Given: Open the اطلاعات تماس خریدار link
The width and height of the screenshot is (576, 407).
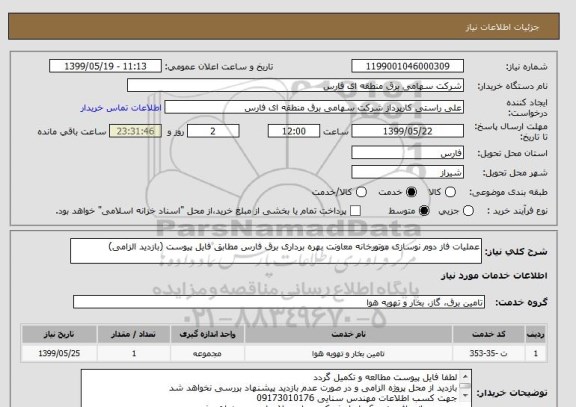Looking at the screenshot, I should point(121,108).
